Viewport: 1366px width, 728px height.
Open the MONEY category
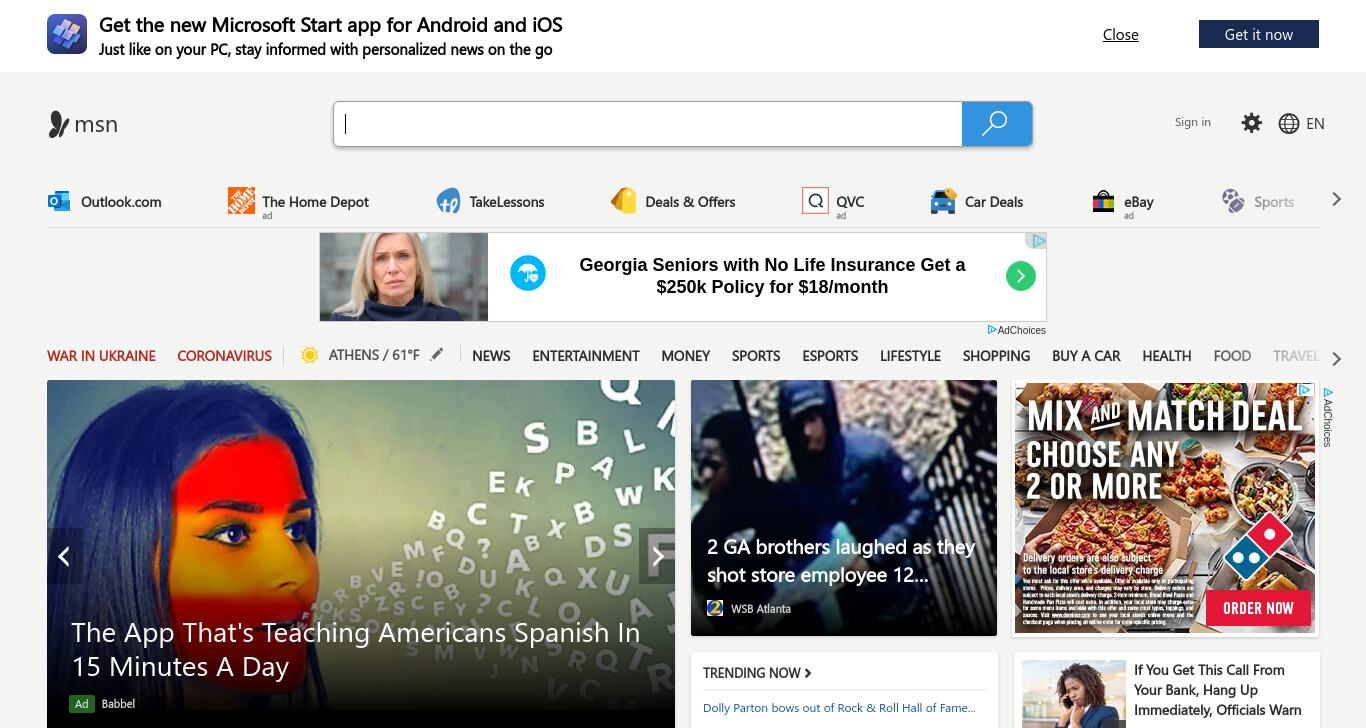[686, 356]
